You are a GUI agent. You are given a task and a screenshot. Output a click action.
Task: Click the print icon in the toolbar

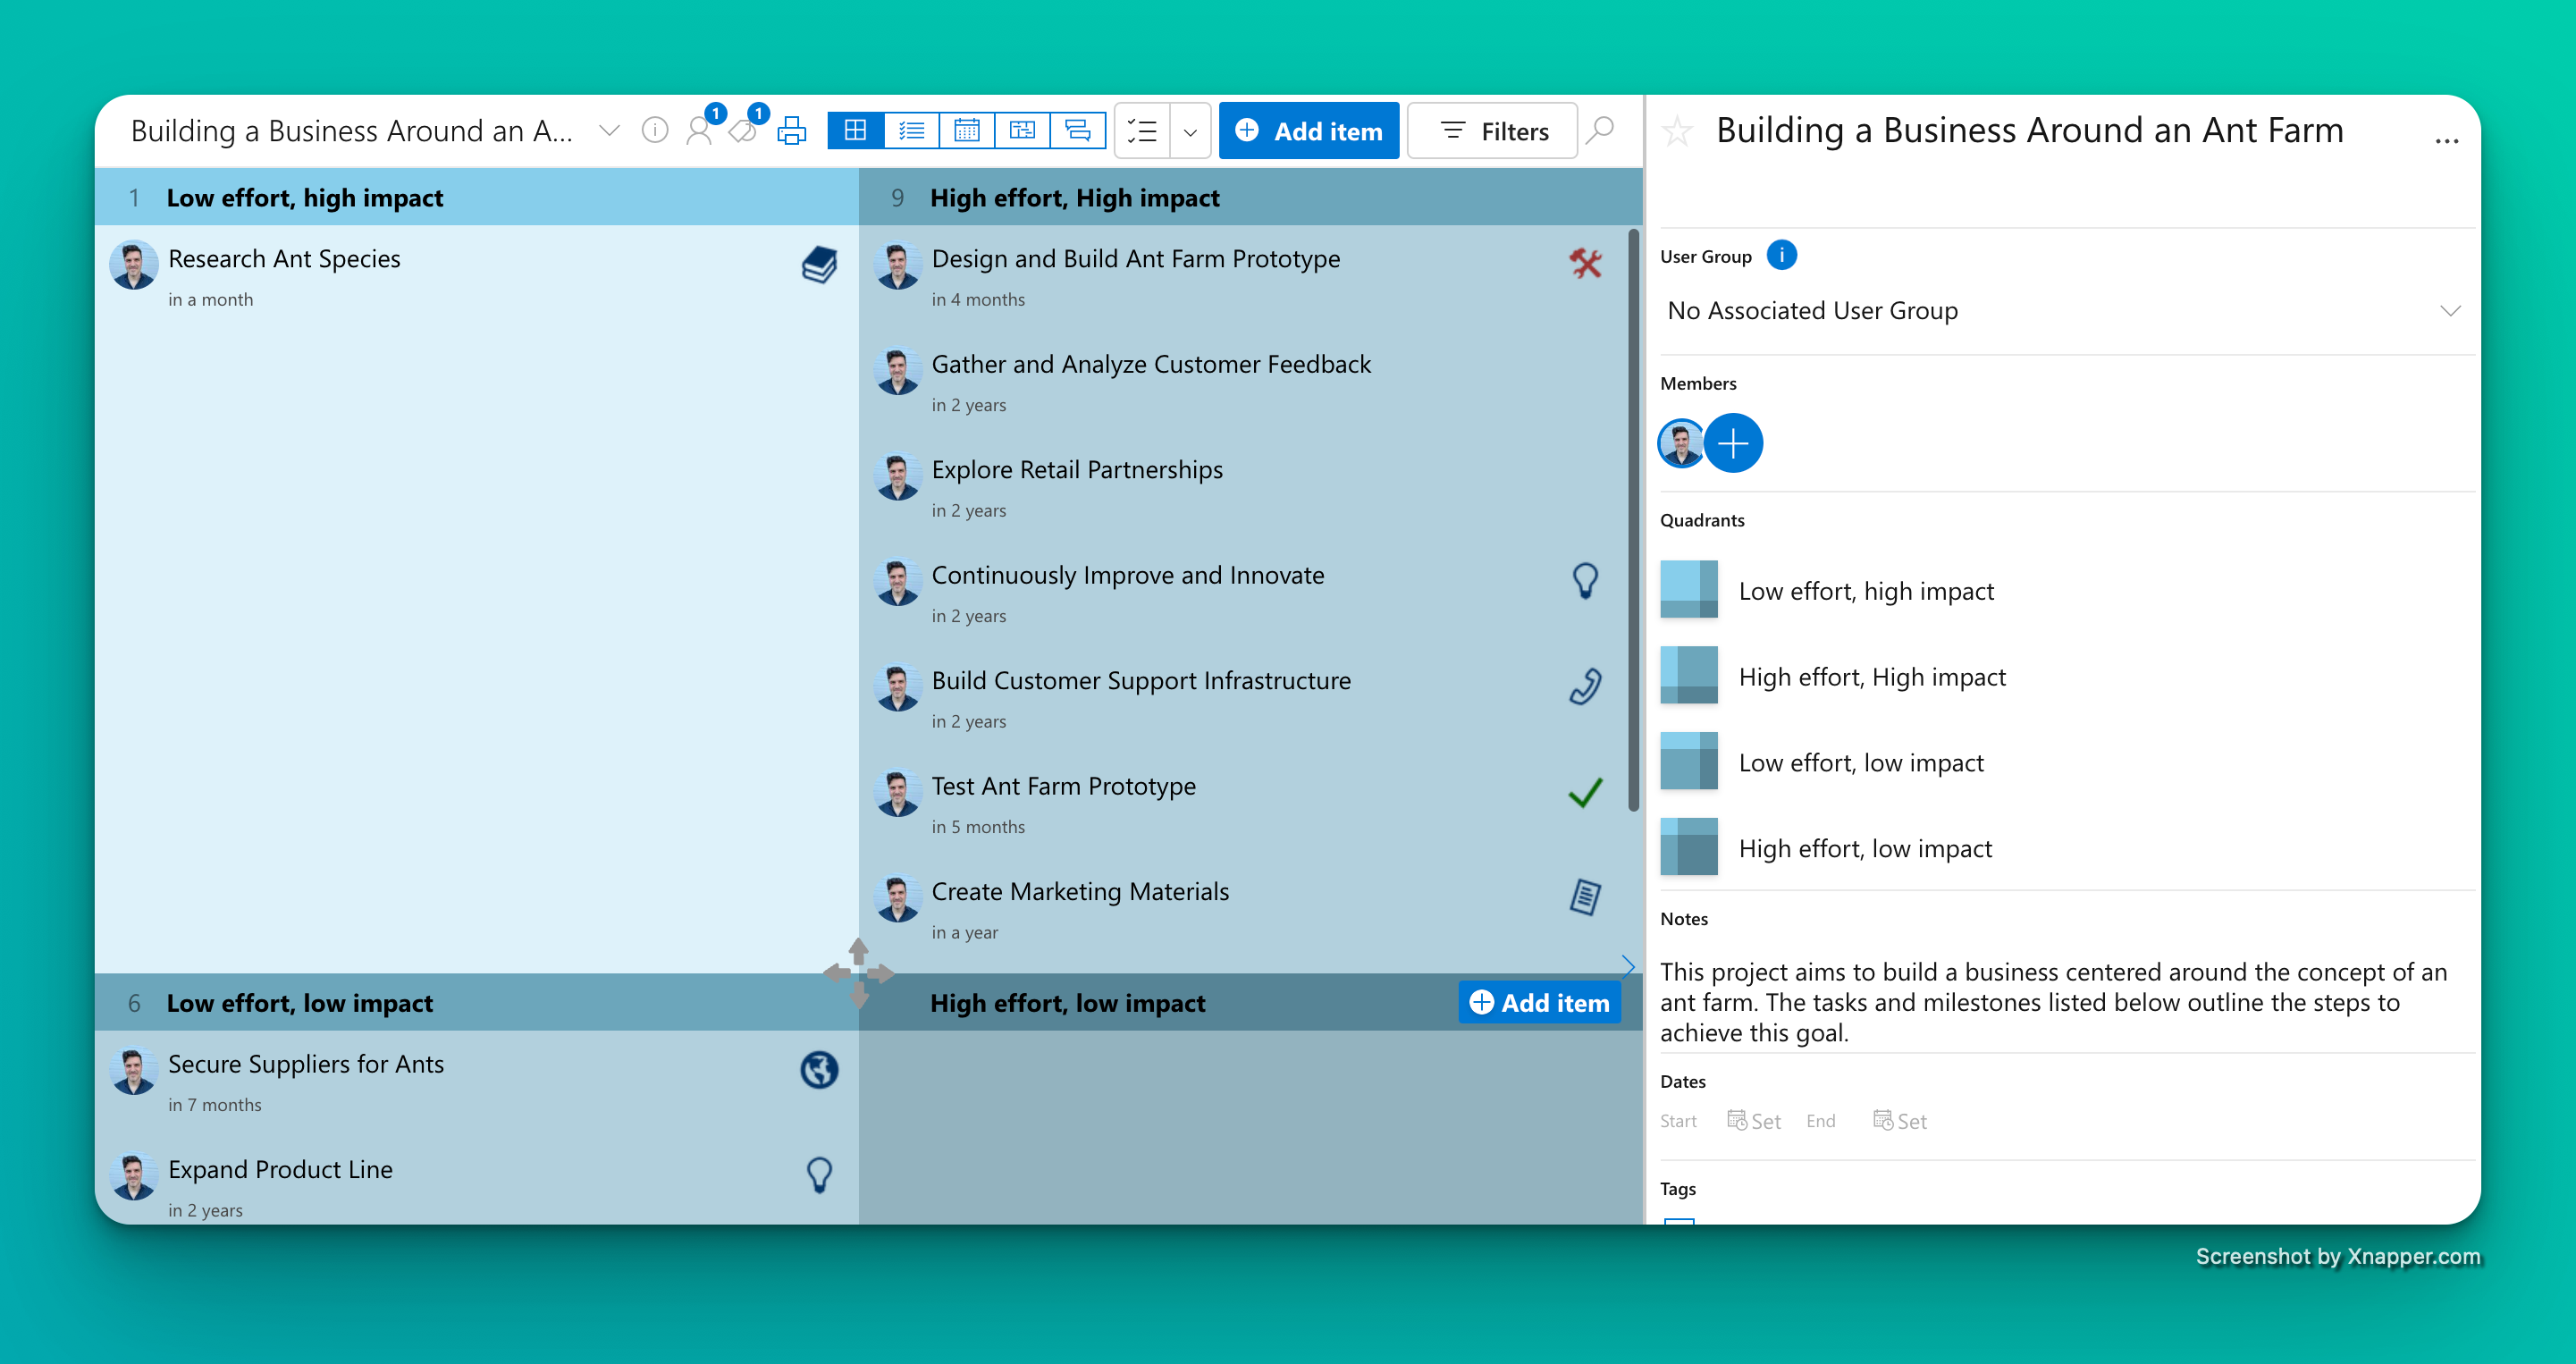coord(792,131)
